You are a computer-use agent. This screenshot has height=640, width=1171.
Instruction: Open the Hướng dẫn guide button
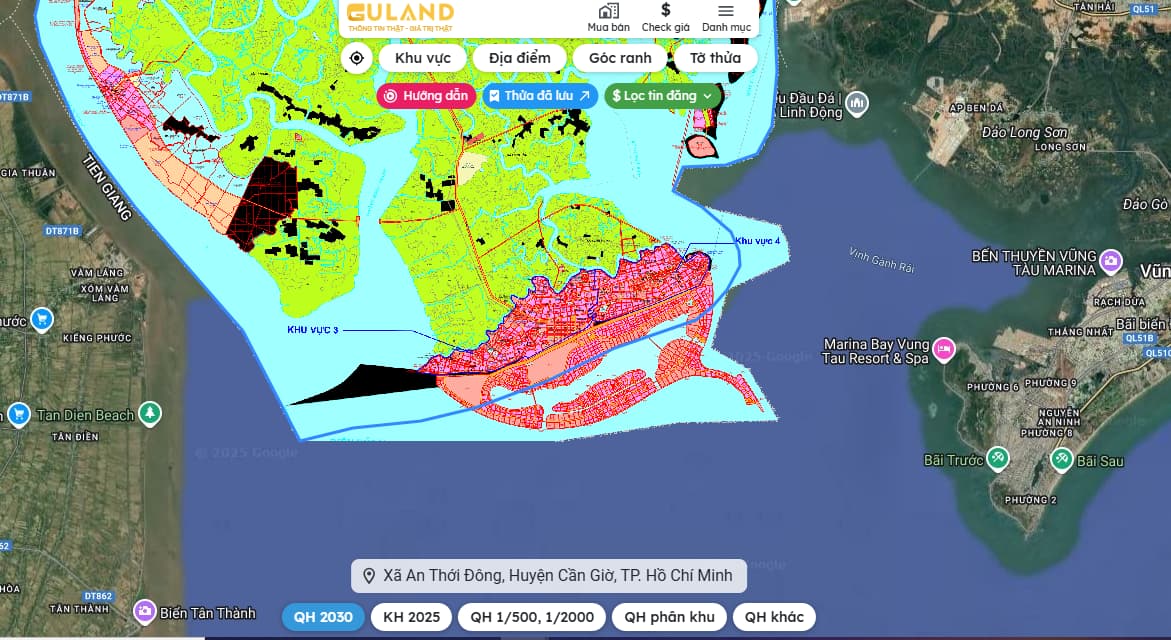click(426, 96)
